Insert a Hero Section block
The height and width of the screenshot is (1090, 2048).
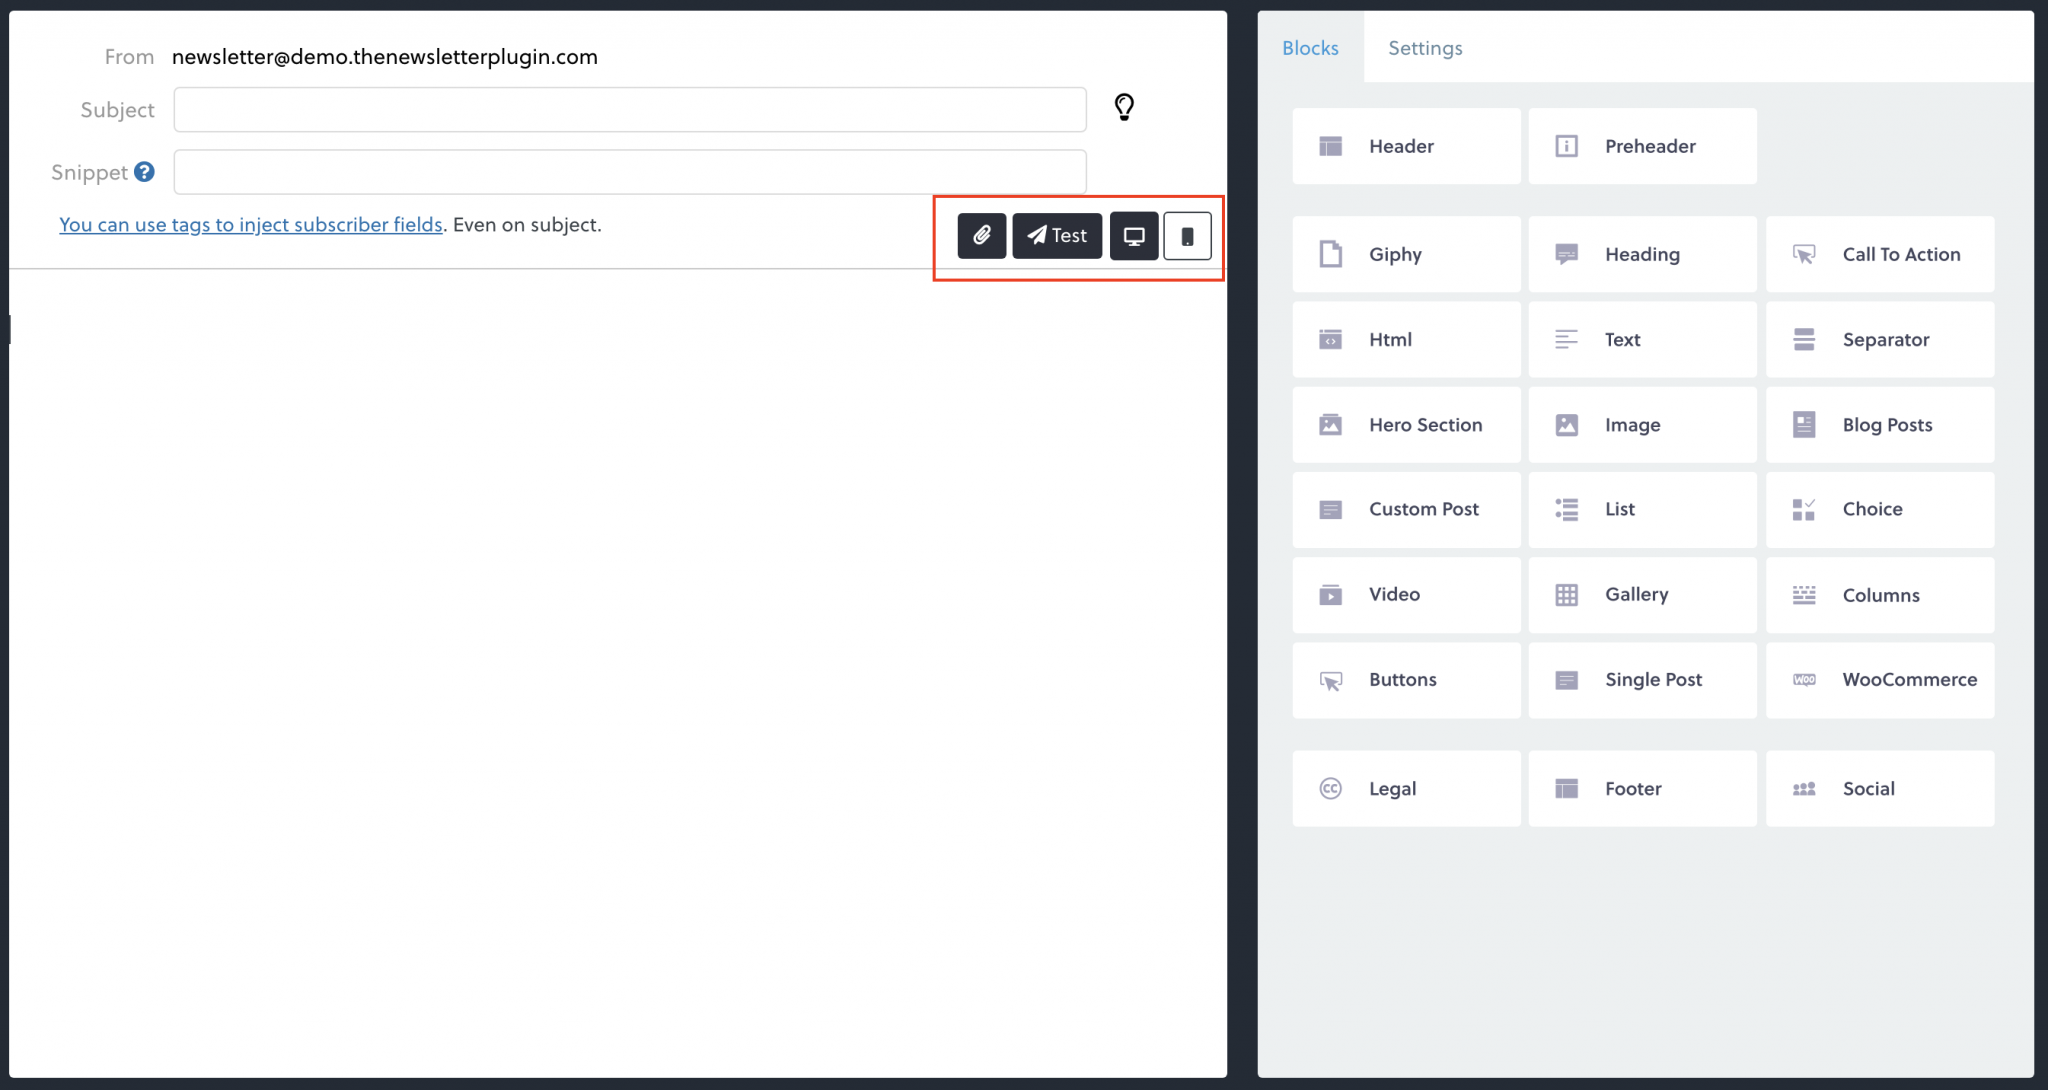(1405, 424)
